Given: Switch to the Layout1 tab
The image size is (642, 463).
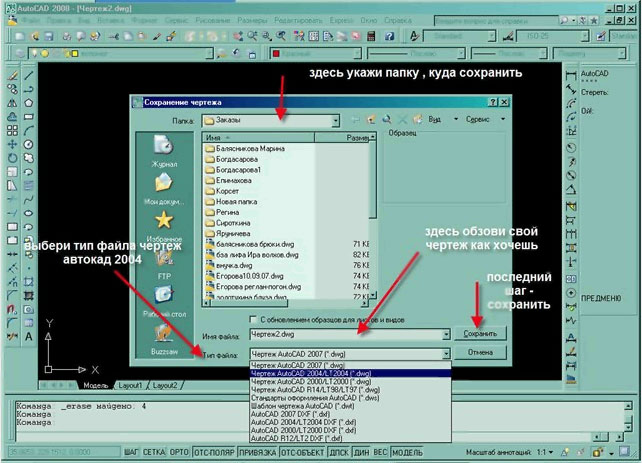Looking at the screenshot, I should point(131,384).
